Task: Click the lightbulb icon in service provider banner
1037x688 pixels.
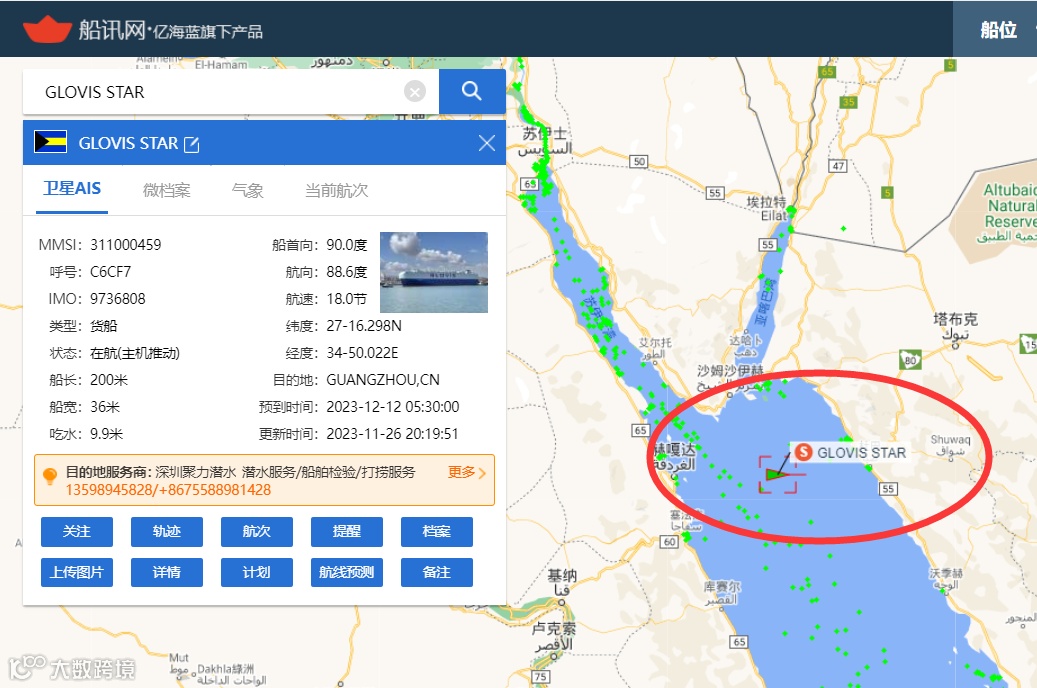Action: point(50,476)
